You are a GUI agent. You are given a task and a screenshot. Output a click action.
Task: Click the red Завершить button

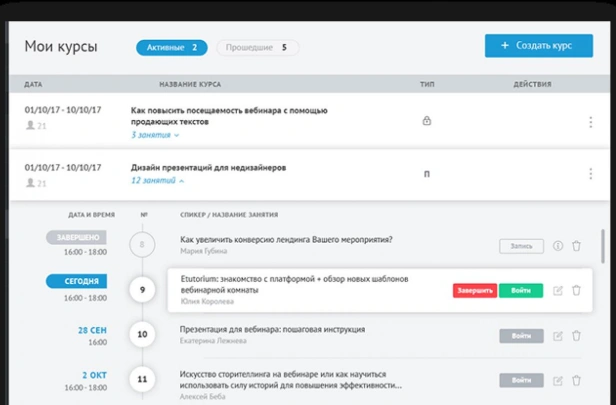pos(475,291)
